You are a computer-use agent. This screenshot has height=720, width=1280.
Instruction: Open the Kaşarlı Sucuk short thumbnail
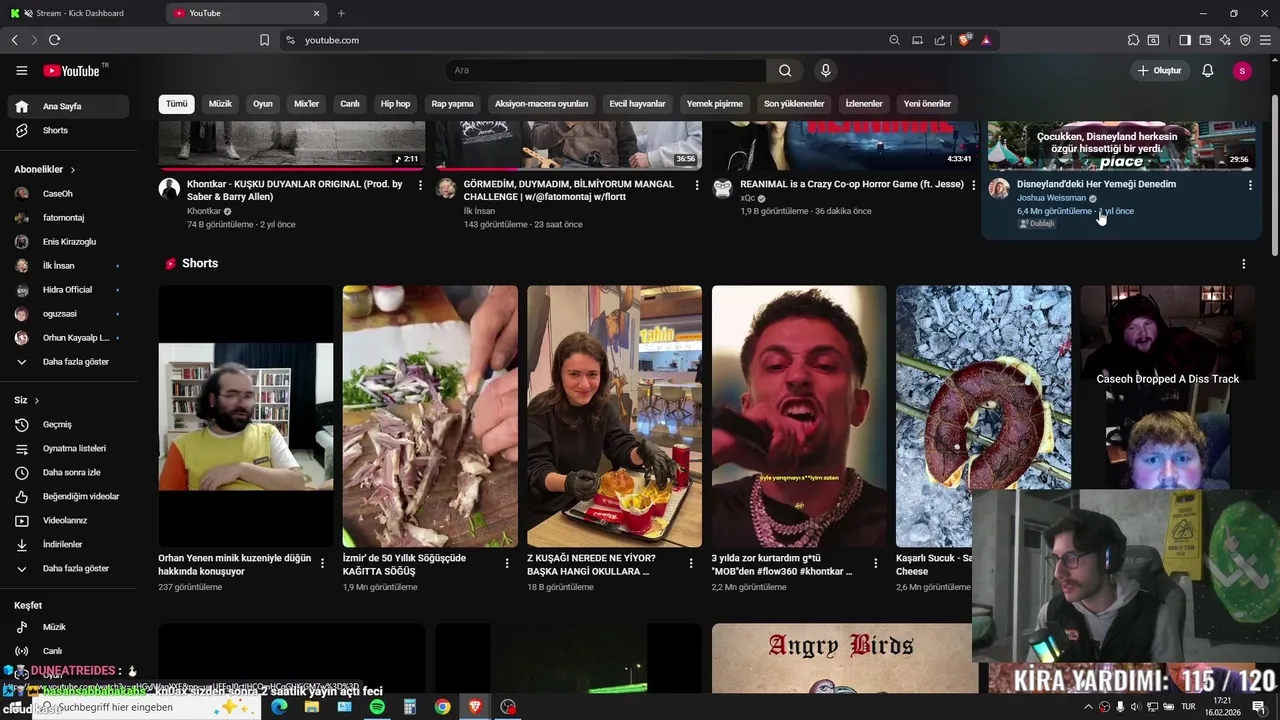click(983, 416)
